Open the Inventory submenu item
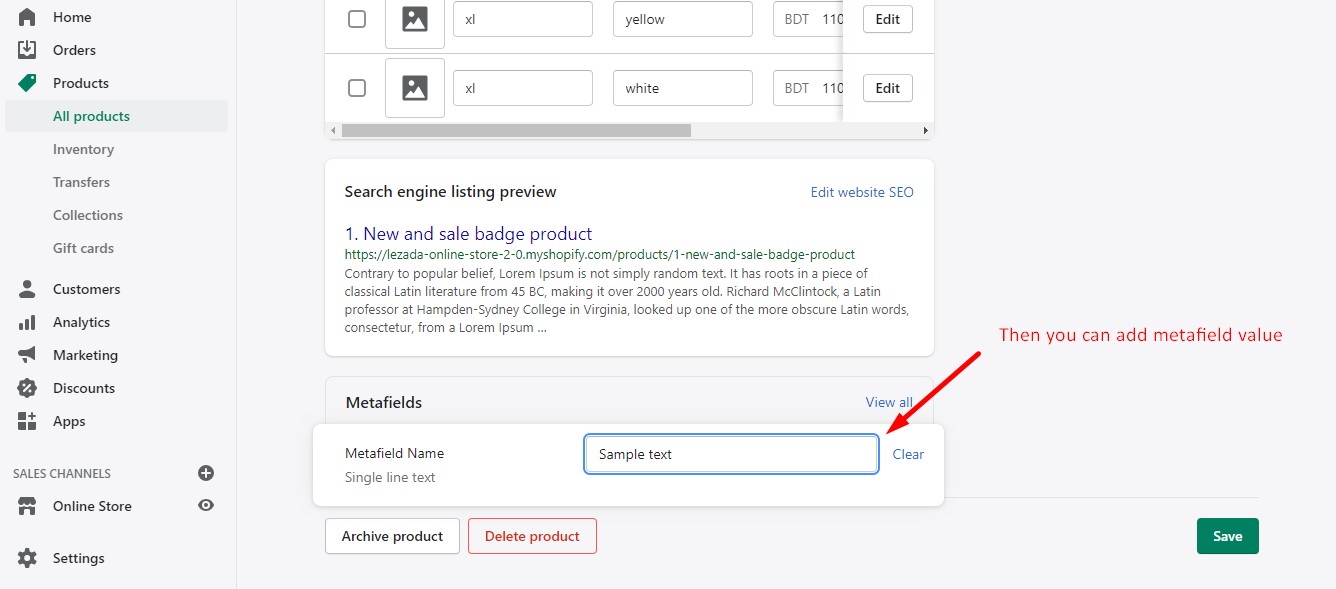Viewport: 1336px width, 589px height. pos(83,149)
